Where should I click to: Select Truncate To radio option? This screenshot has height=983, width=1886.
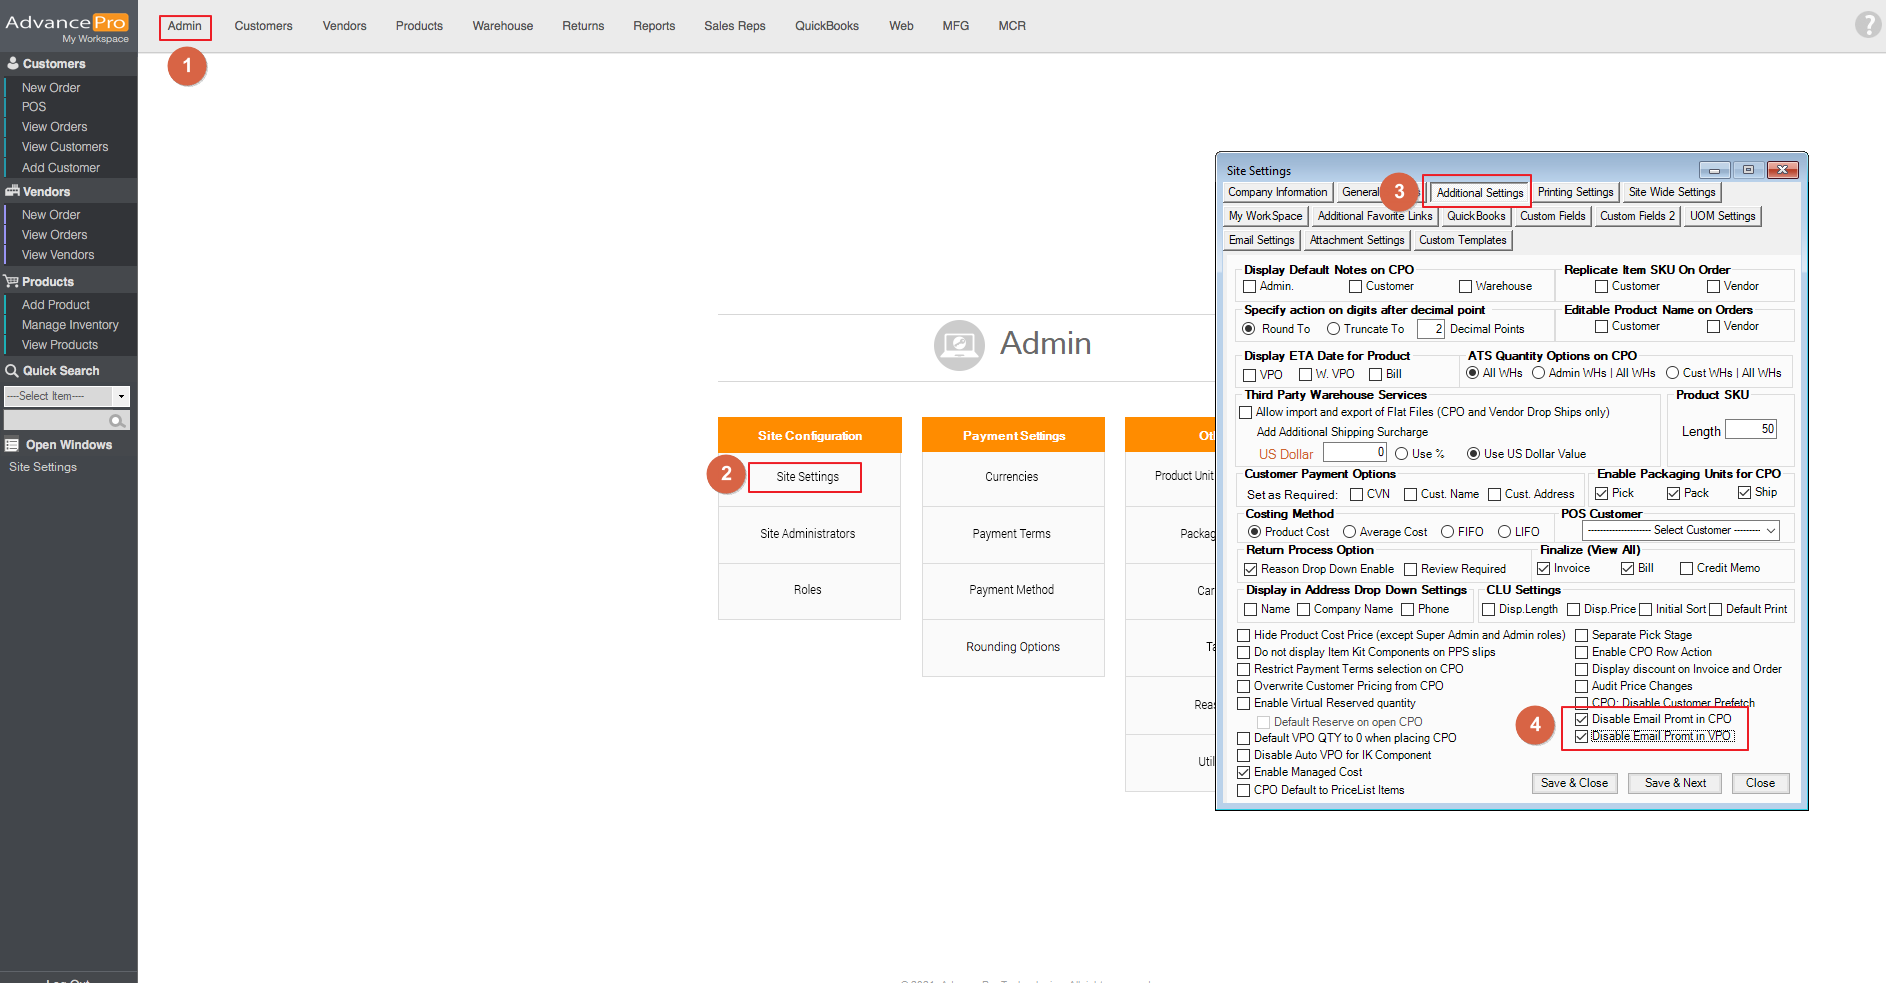(x=1333, y=329)
